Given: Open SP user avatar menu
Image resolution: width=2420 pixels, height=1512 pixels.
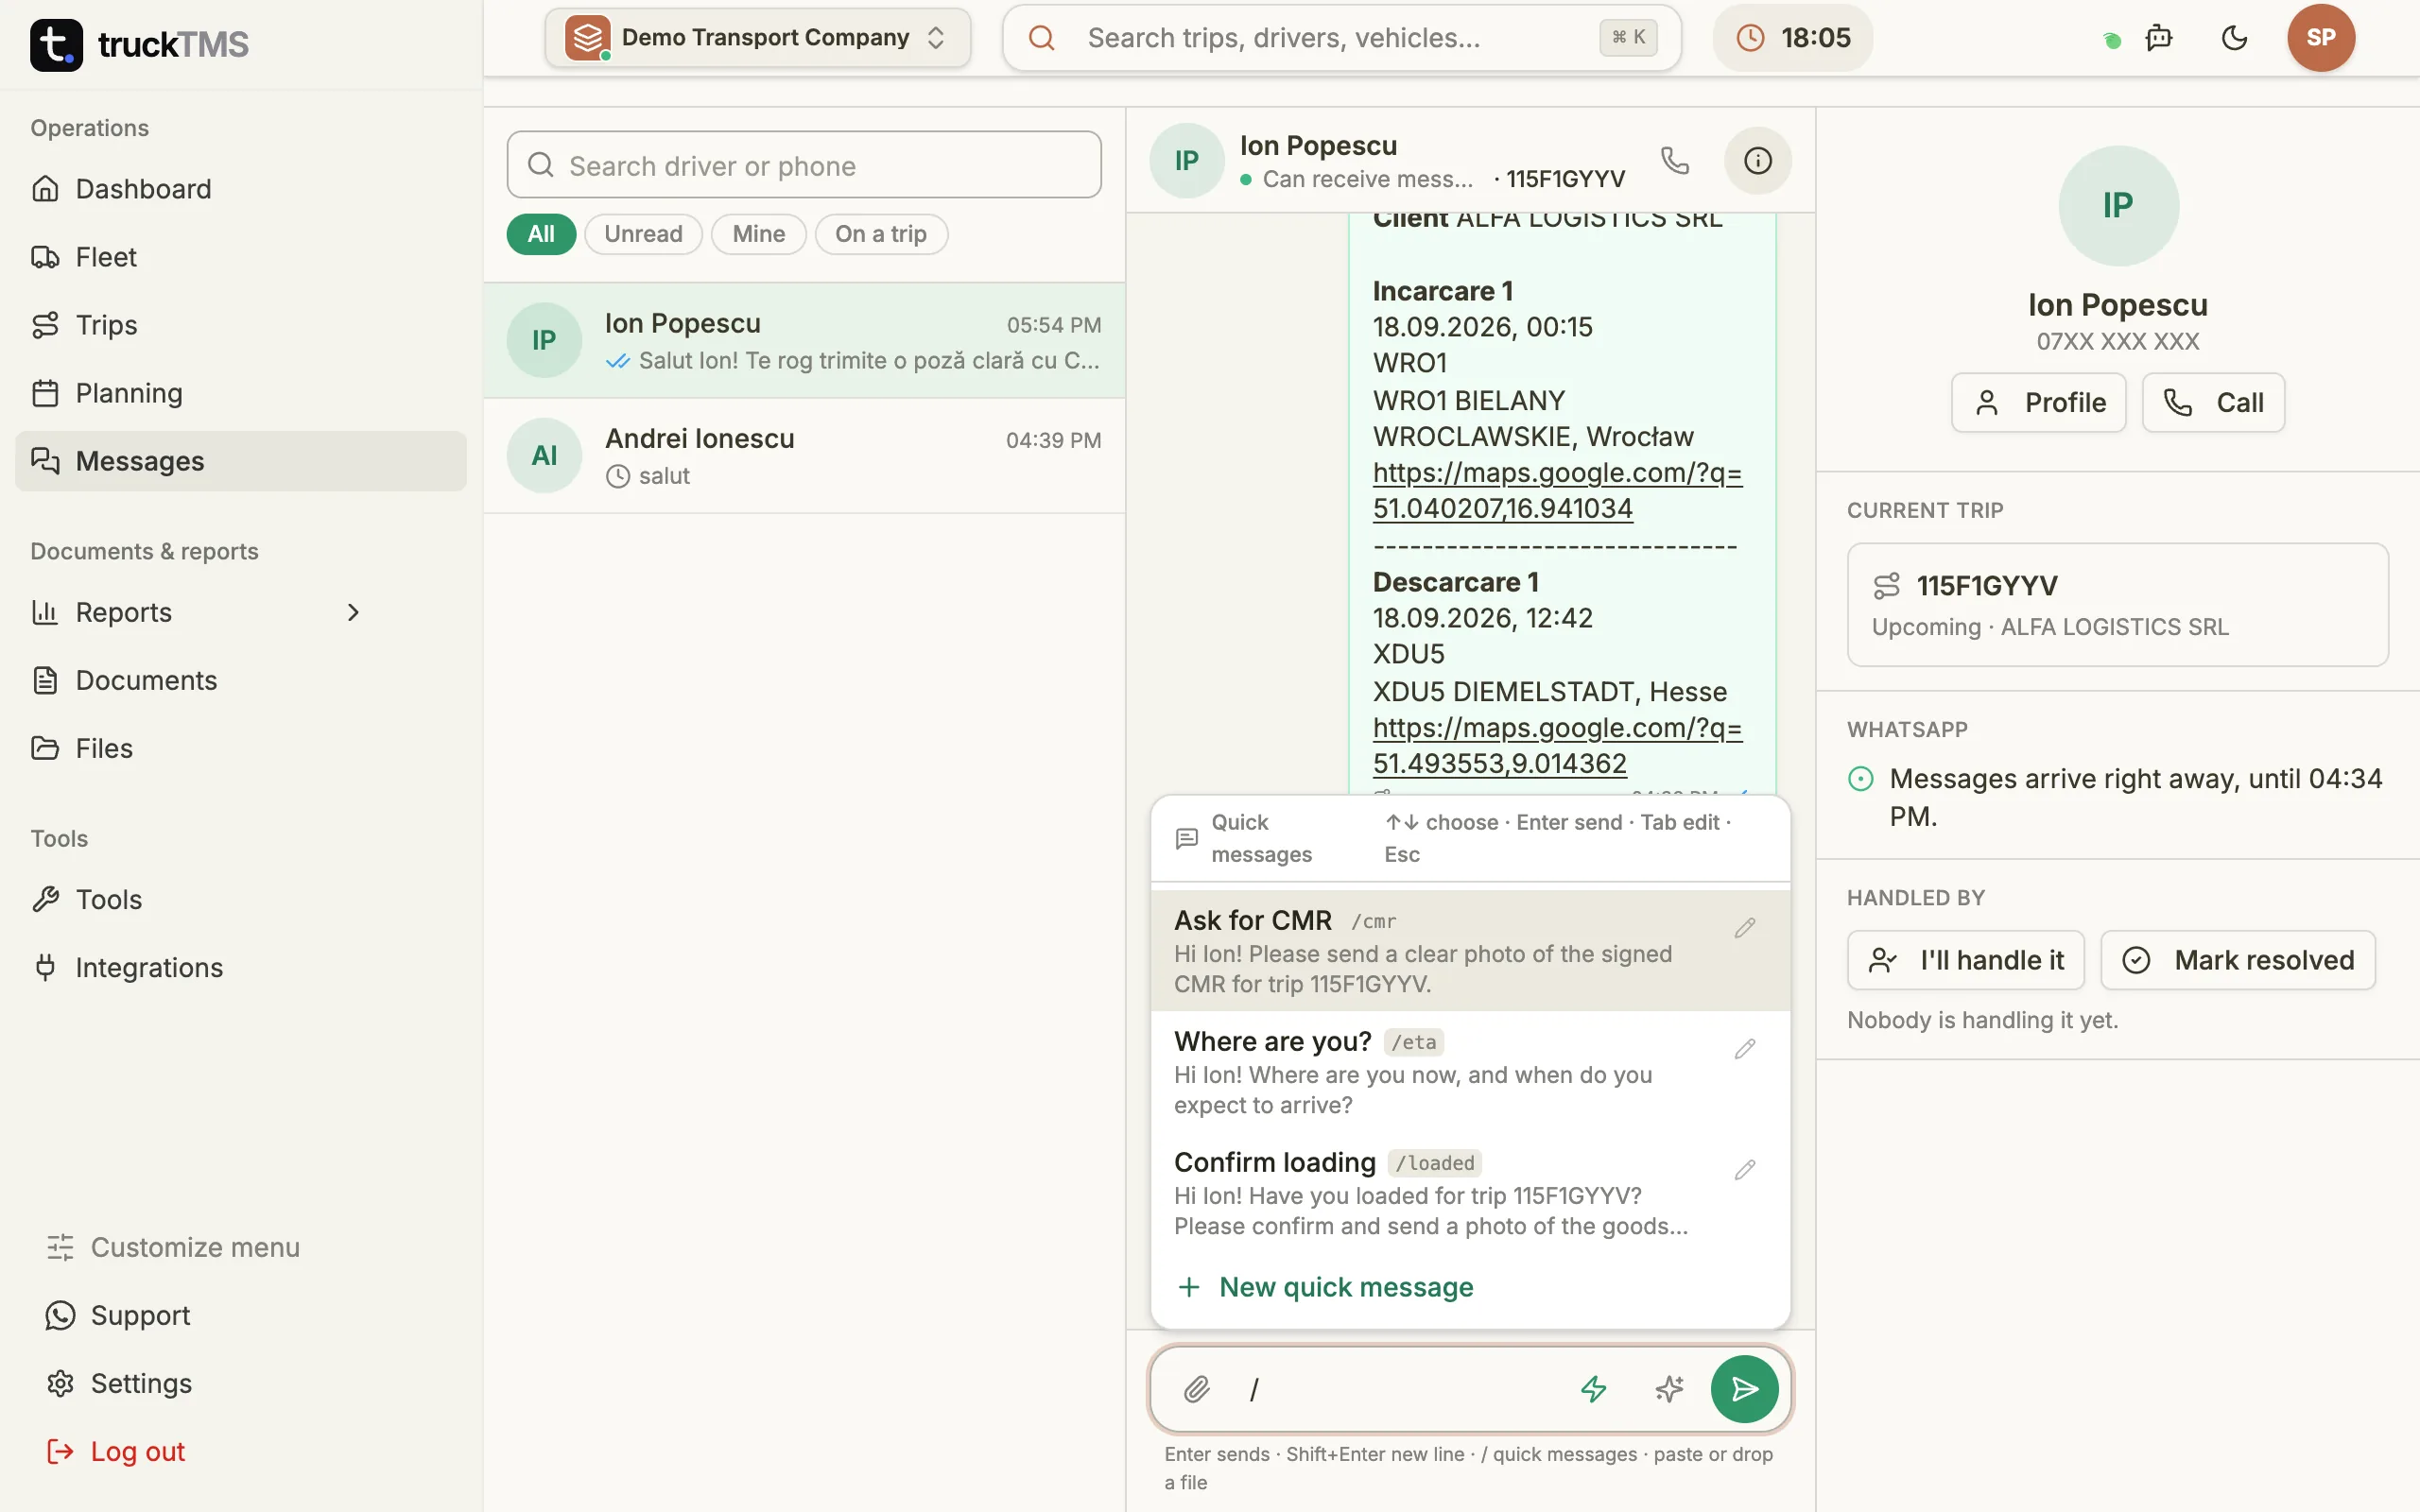Looking at the screenshot, I should (x=2320, y=38).
